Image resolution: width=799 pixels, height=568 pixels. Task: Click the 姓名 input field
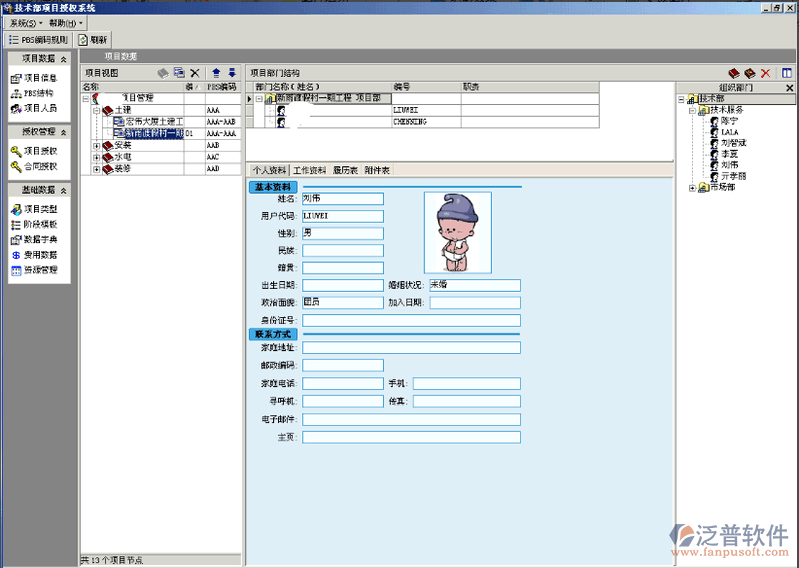pos(343,198)
